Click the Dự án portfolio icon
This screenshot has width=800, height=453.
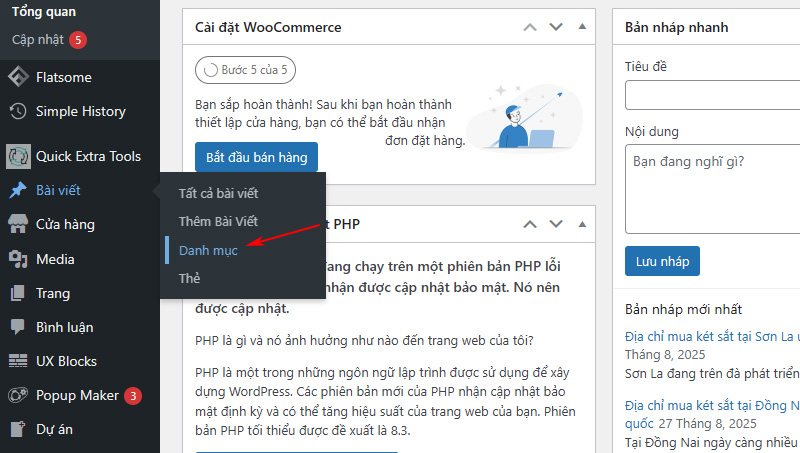click(x=18, y=430)
